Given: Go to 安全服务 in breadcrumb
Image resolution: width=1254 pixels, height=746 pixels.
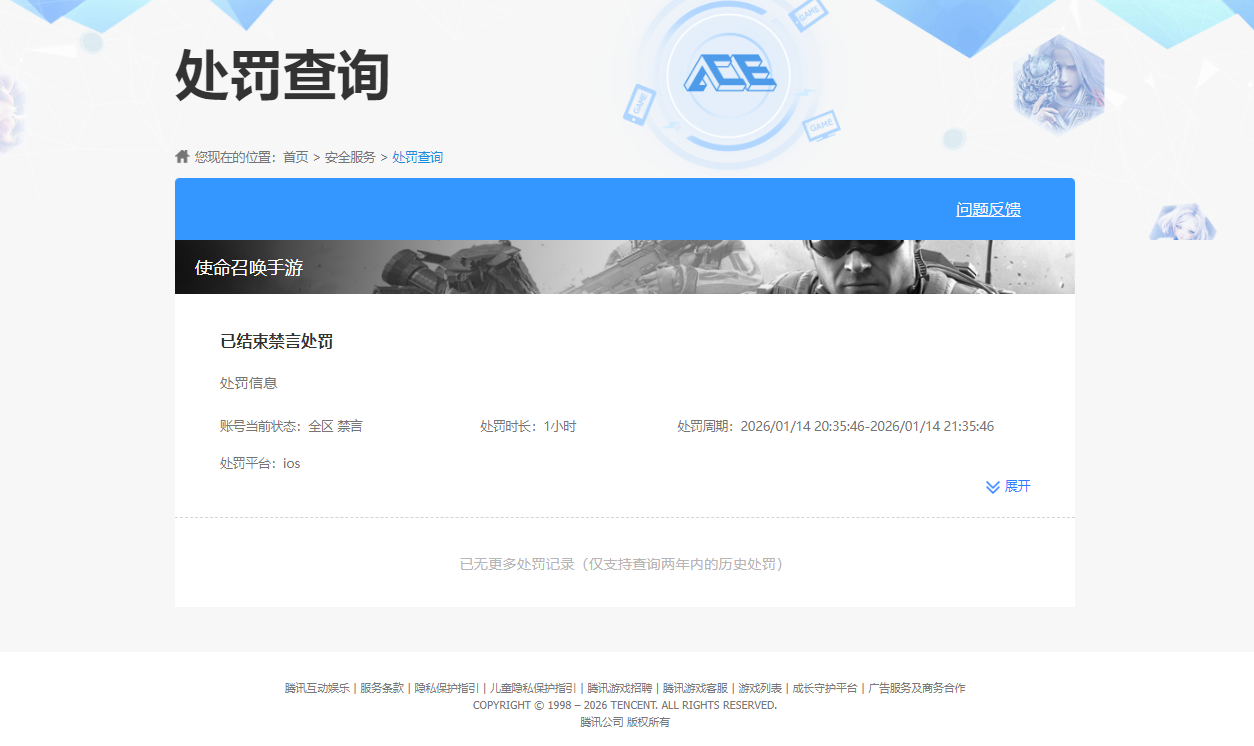Looking at the screenshot, I should point(350,157).
